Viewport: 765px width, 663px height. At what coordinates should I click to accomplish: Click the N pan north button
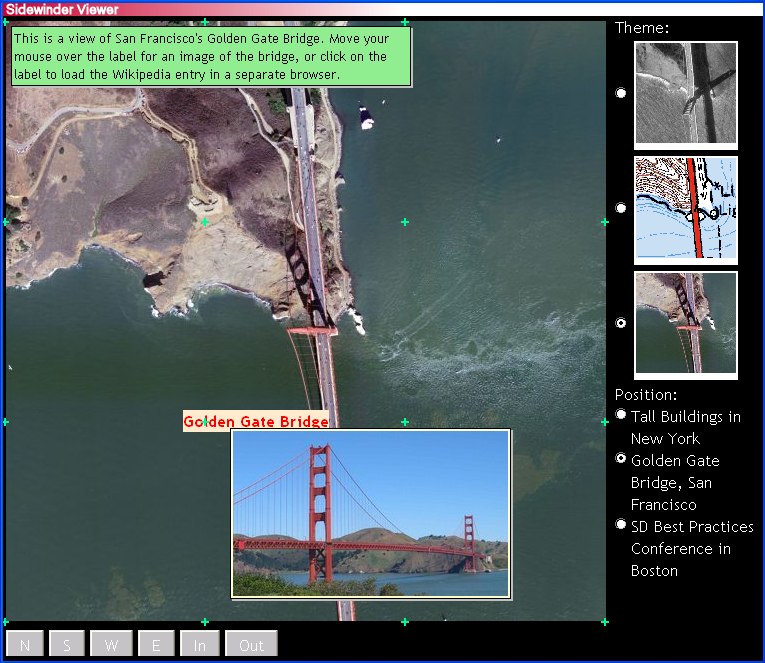tap(25, 645)
